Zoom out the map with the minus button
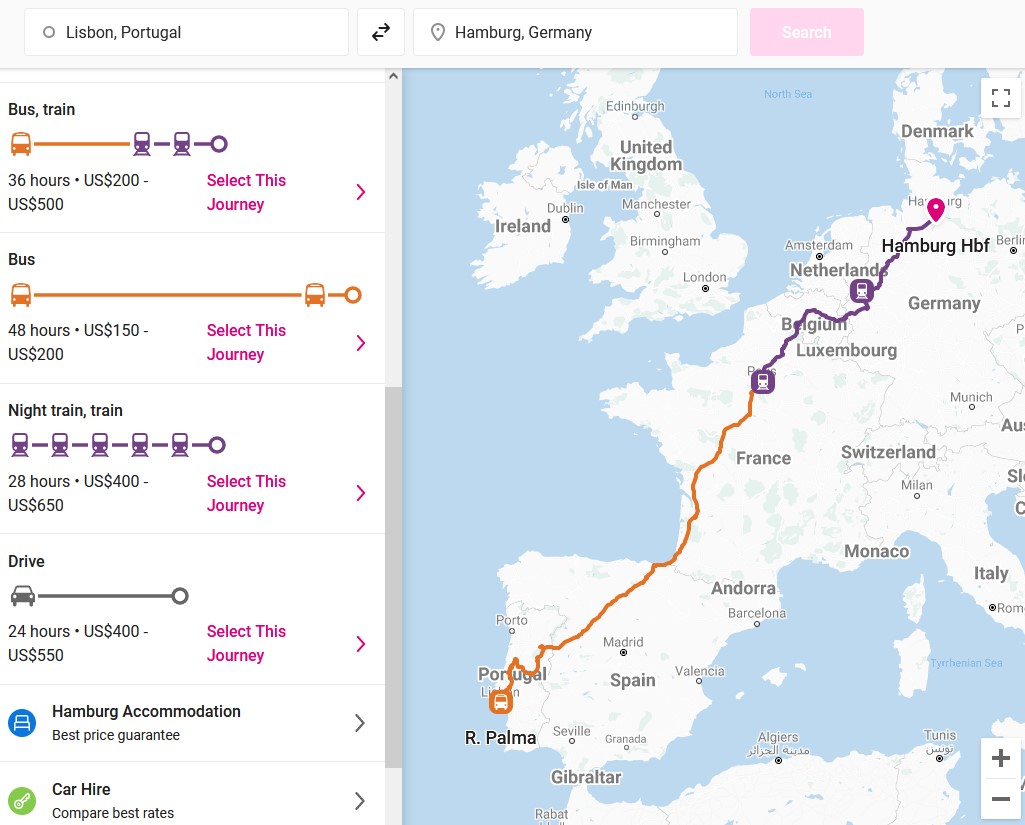1025x825 pixels. pos(1000,798)
